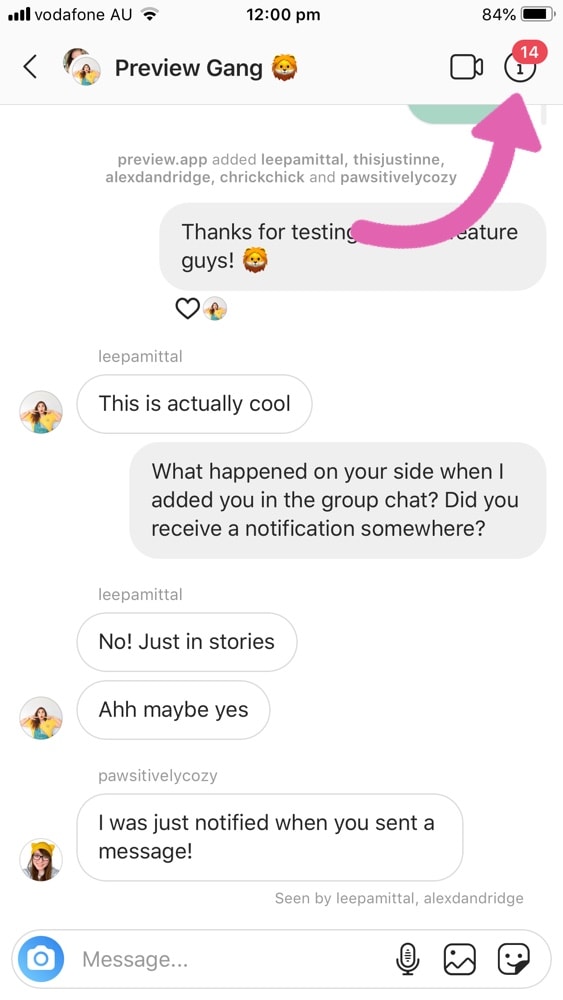563x1000 pixels.
Task: Tap the back arrow icon
Action: click(x=30, y=67)
